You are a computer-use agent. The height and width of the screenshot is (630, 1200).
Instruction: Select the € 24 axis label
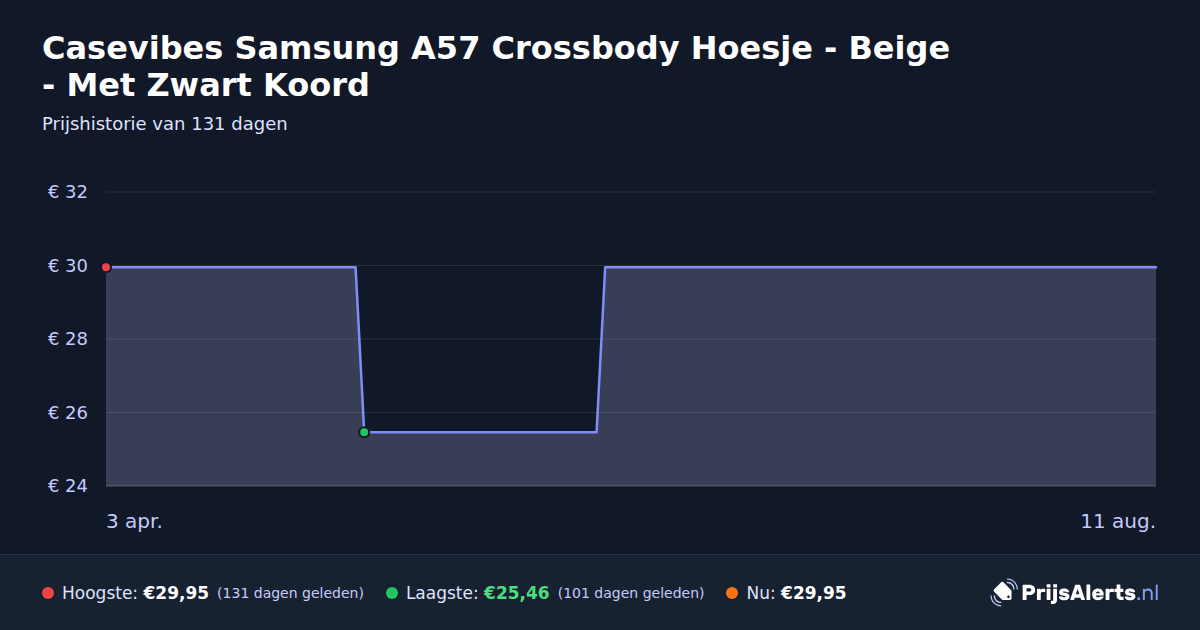[68, 486]
